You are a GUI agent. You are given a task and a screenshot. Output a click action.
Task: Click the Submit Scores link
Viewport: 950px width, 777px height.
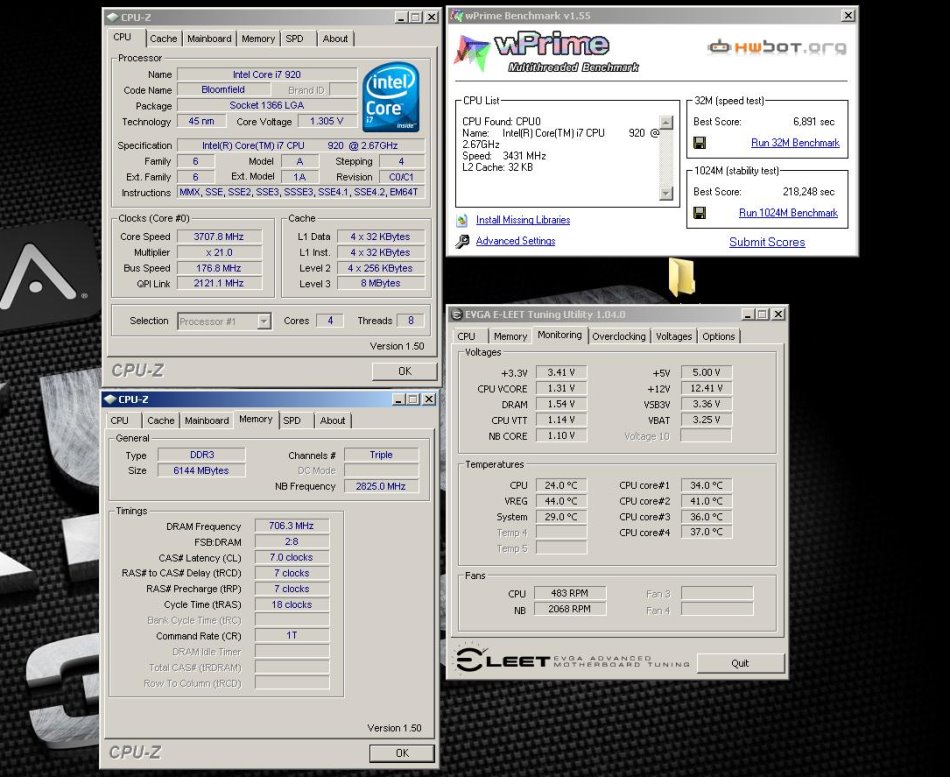pyautogui.click(x=767, y=242)
